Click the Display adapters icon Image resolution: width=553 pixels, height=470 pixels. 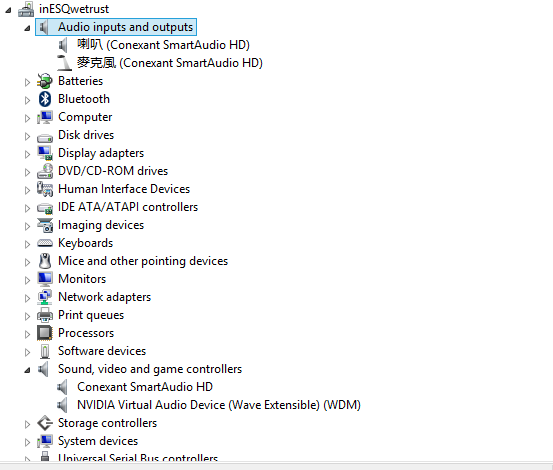point(45,153)
